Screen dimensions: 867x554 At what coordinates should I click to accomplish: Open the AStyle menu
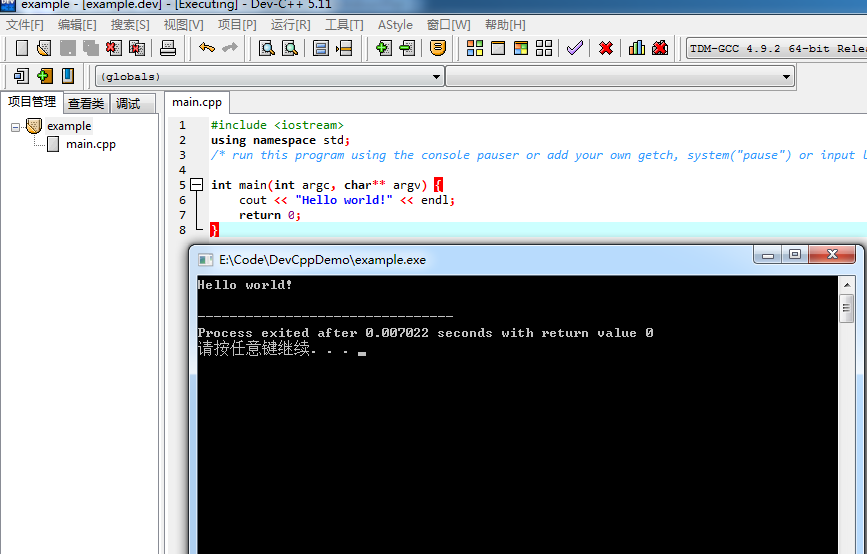click(x=395, y=25)
